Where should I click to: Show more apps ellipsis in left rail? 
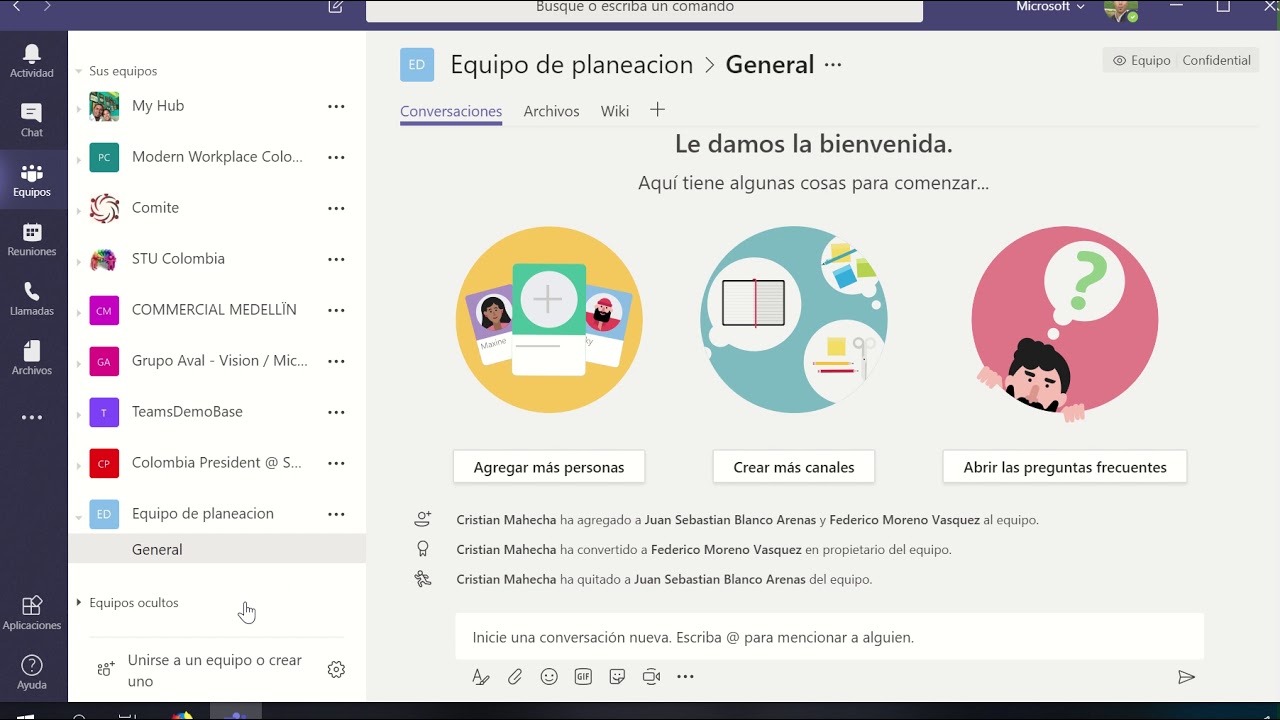point(32,418)
